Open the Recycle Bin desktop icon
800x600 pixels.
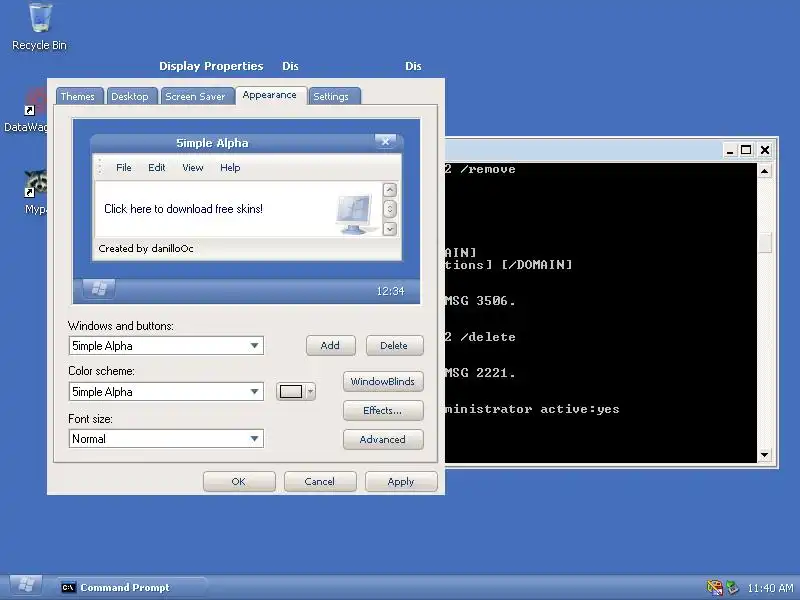[x=39, y=18]
